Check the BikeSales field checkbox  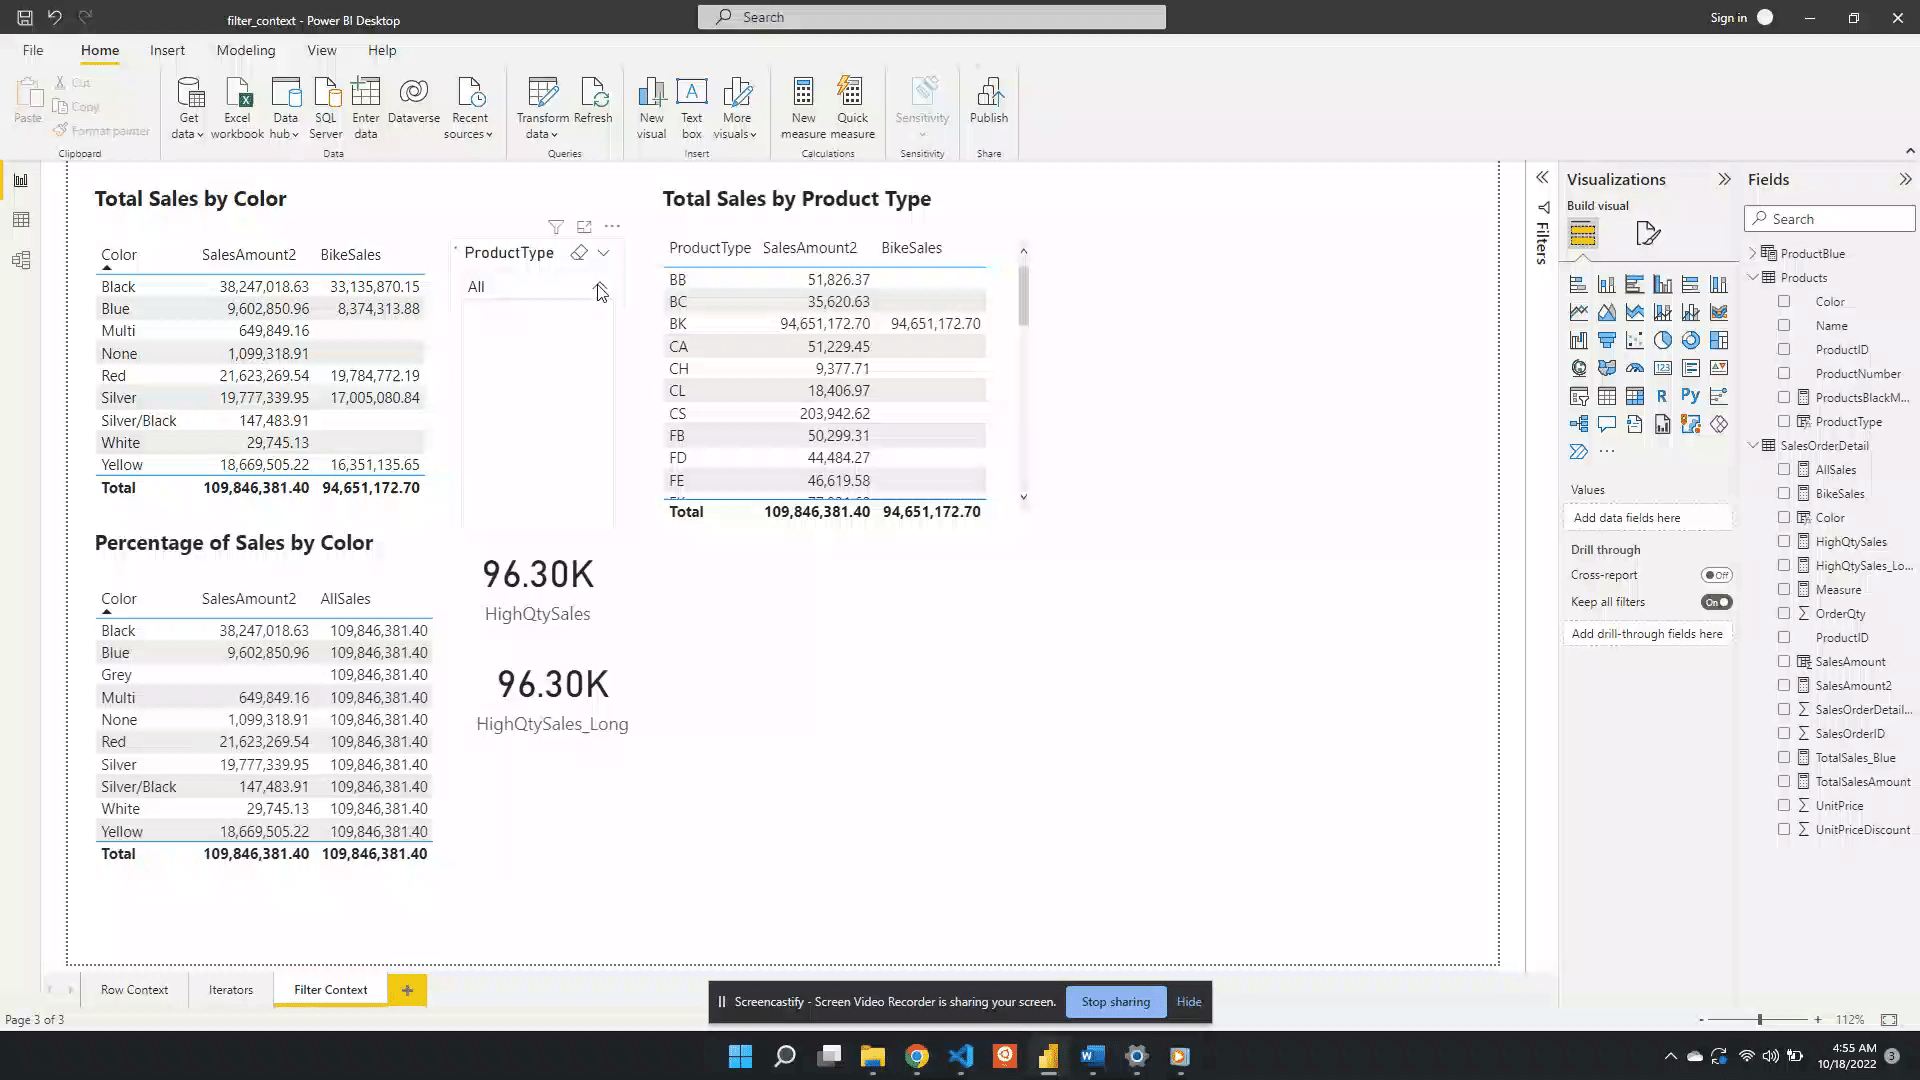[x=1784, y=493]
